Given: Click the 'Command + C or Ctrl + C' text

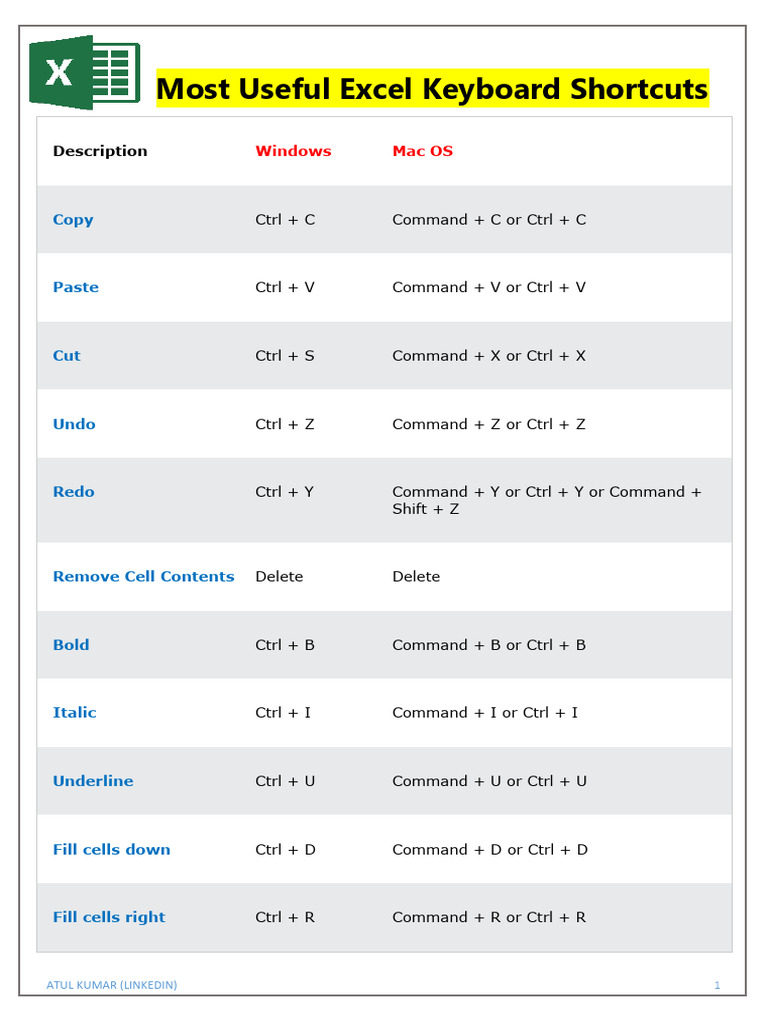Looking at the screenshot, I should [489, 219].
